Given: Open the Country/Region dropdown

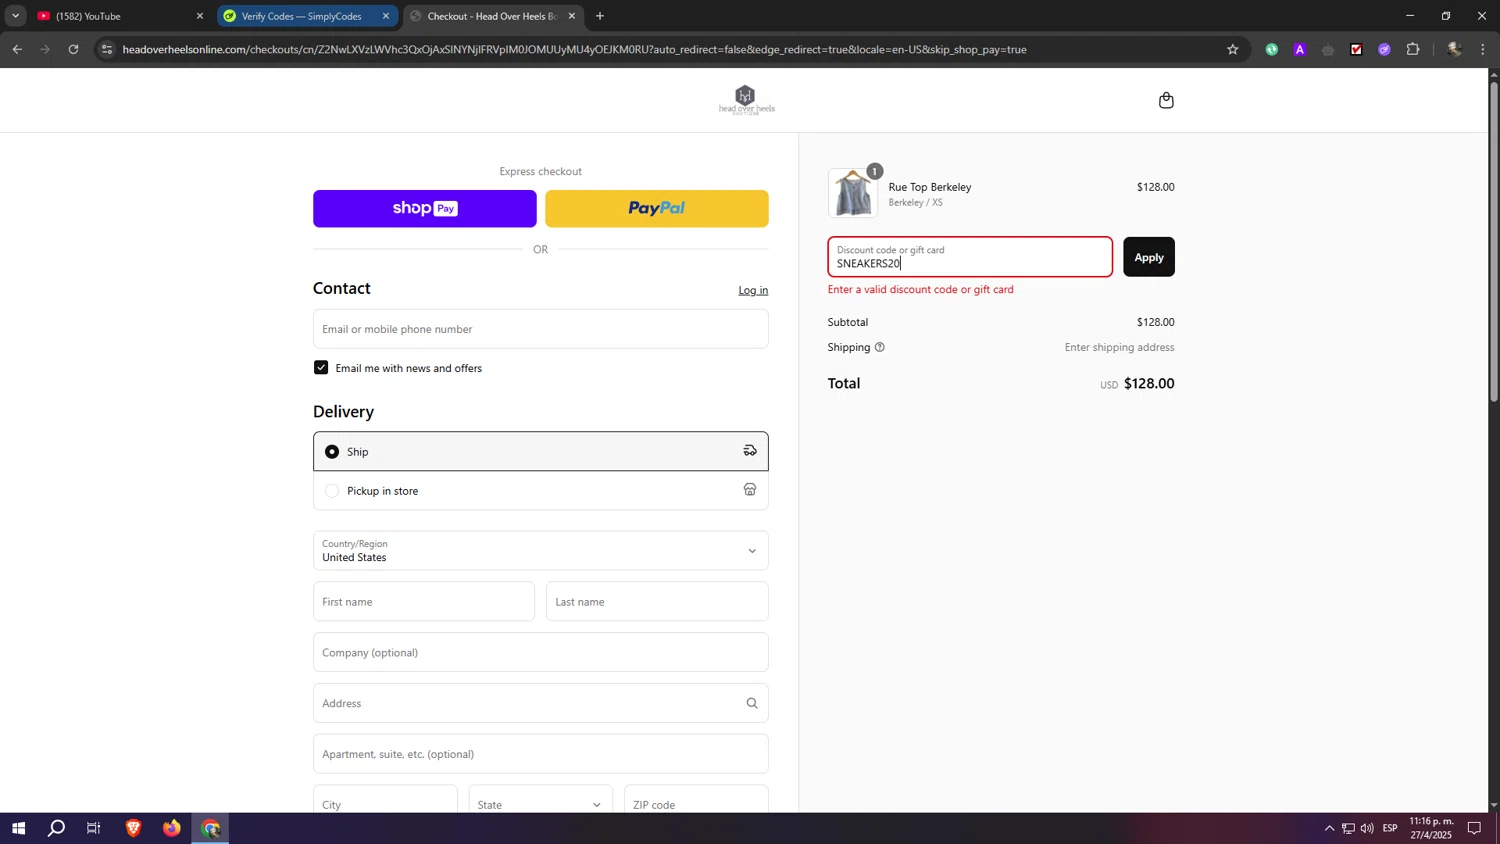Looking at the screenshot, I should [540, 550].
